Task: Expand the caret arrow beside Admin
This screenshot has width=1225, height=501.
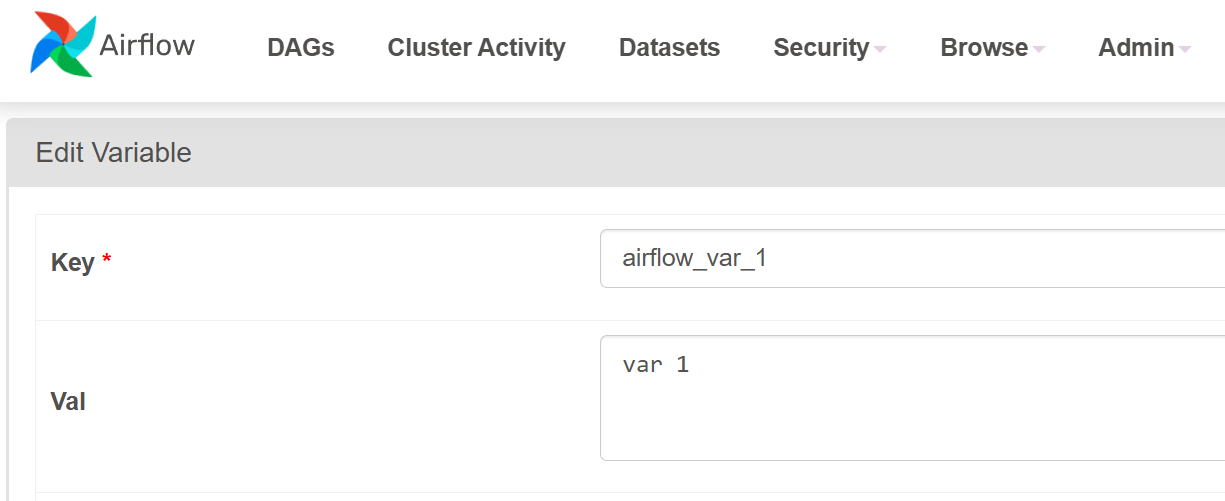Action: (x=1185, y=49)
